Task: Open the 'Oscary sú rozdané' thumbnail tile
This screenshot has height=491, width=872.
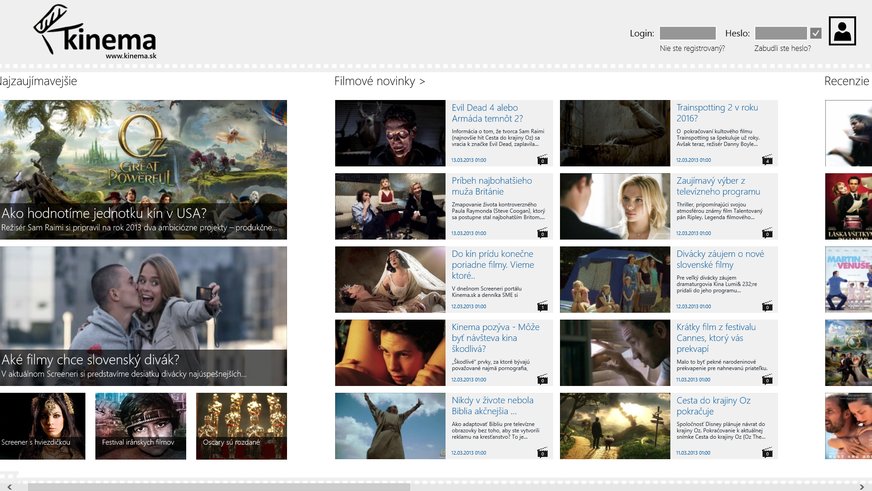Action: 241,426
